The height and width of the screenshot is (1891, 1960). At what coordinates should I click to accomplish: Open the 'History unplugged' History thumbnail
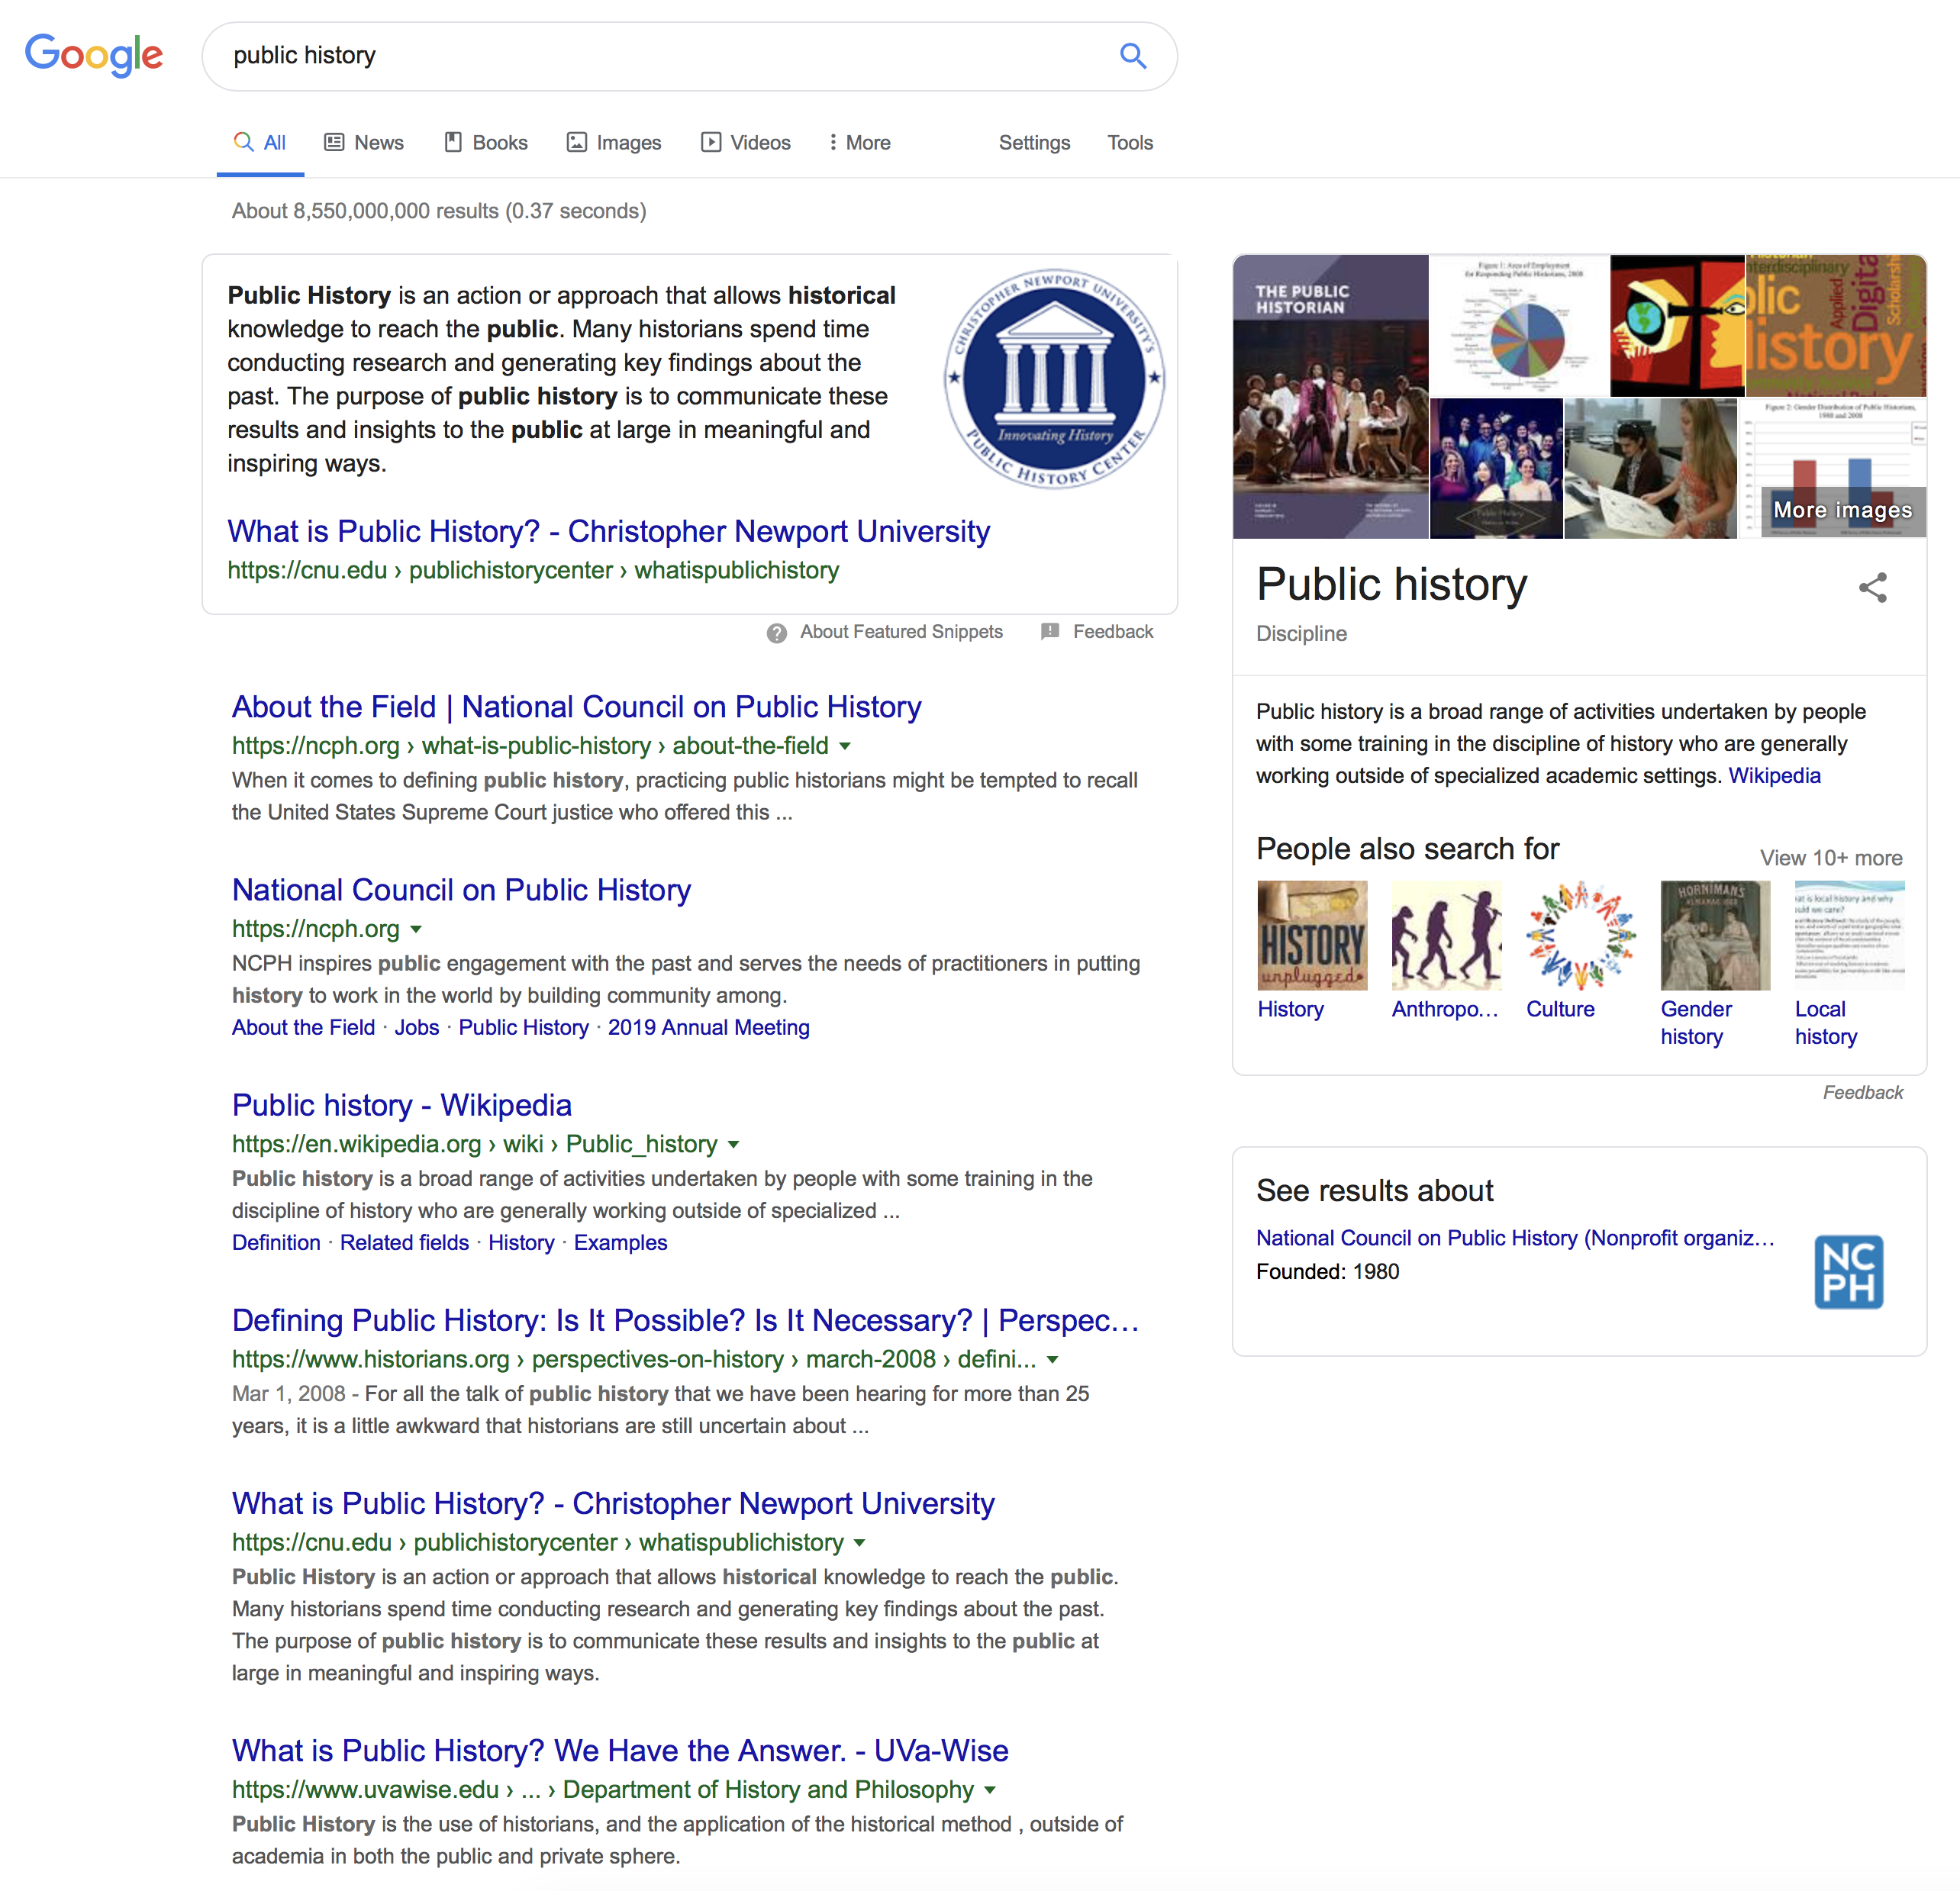[x=1312, y=935]
